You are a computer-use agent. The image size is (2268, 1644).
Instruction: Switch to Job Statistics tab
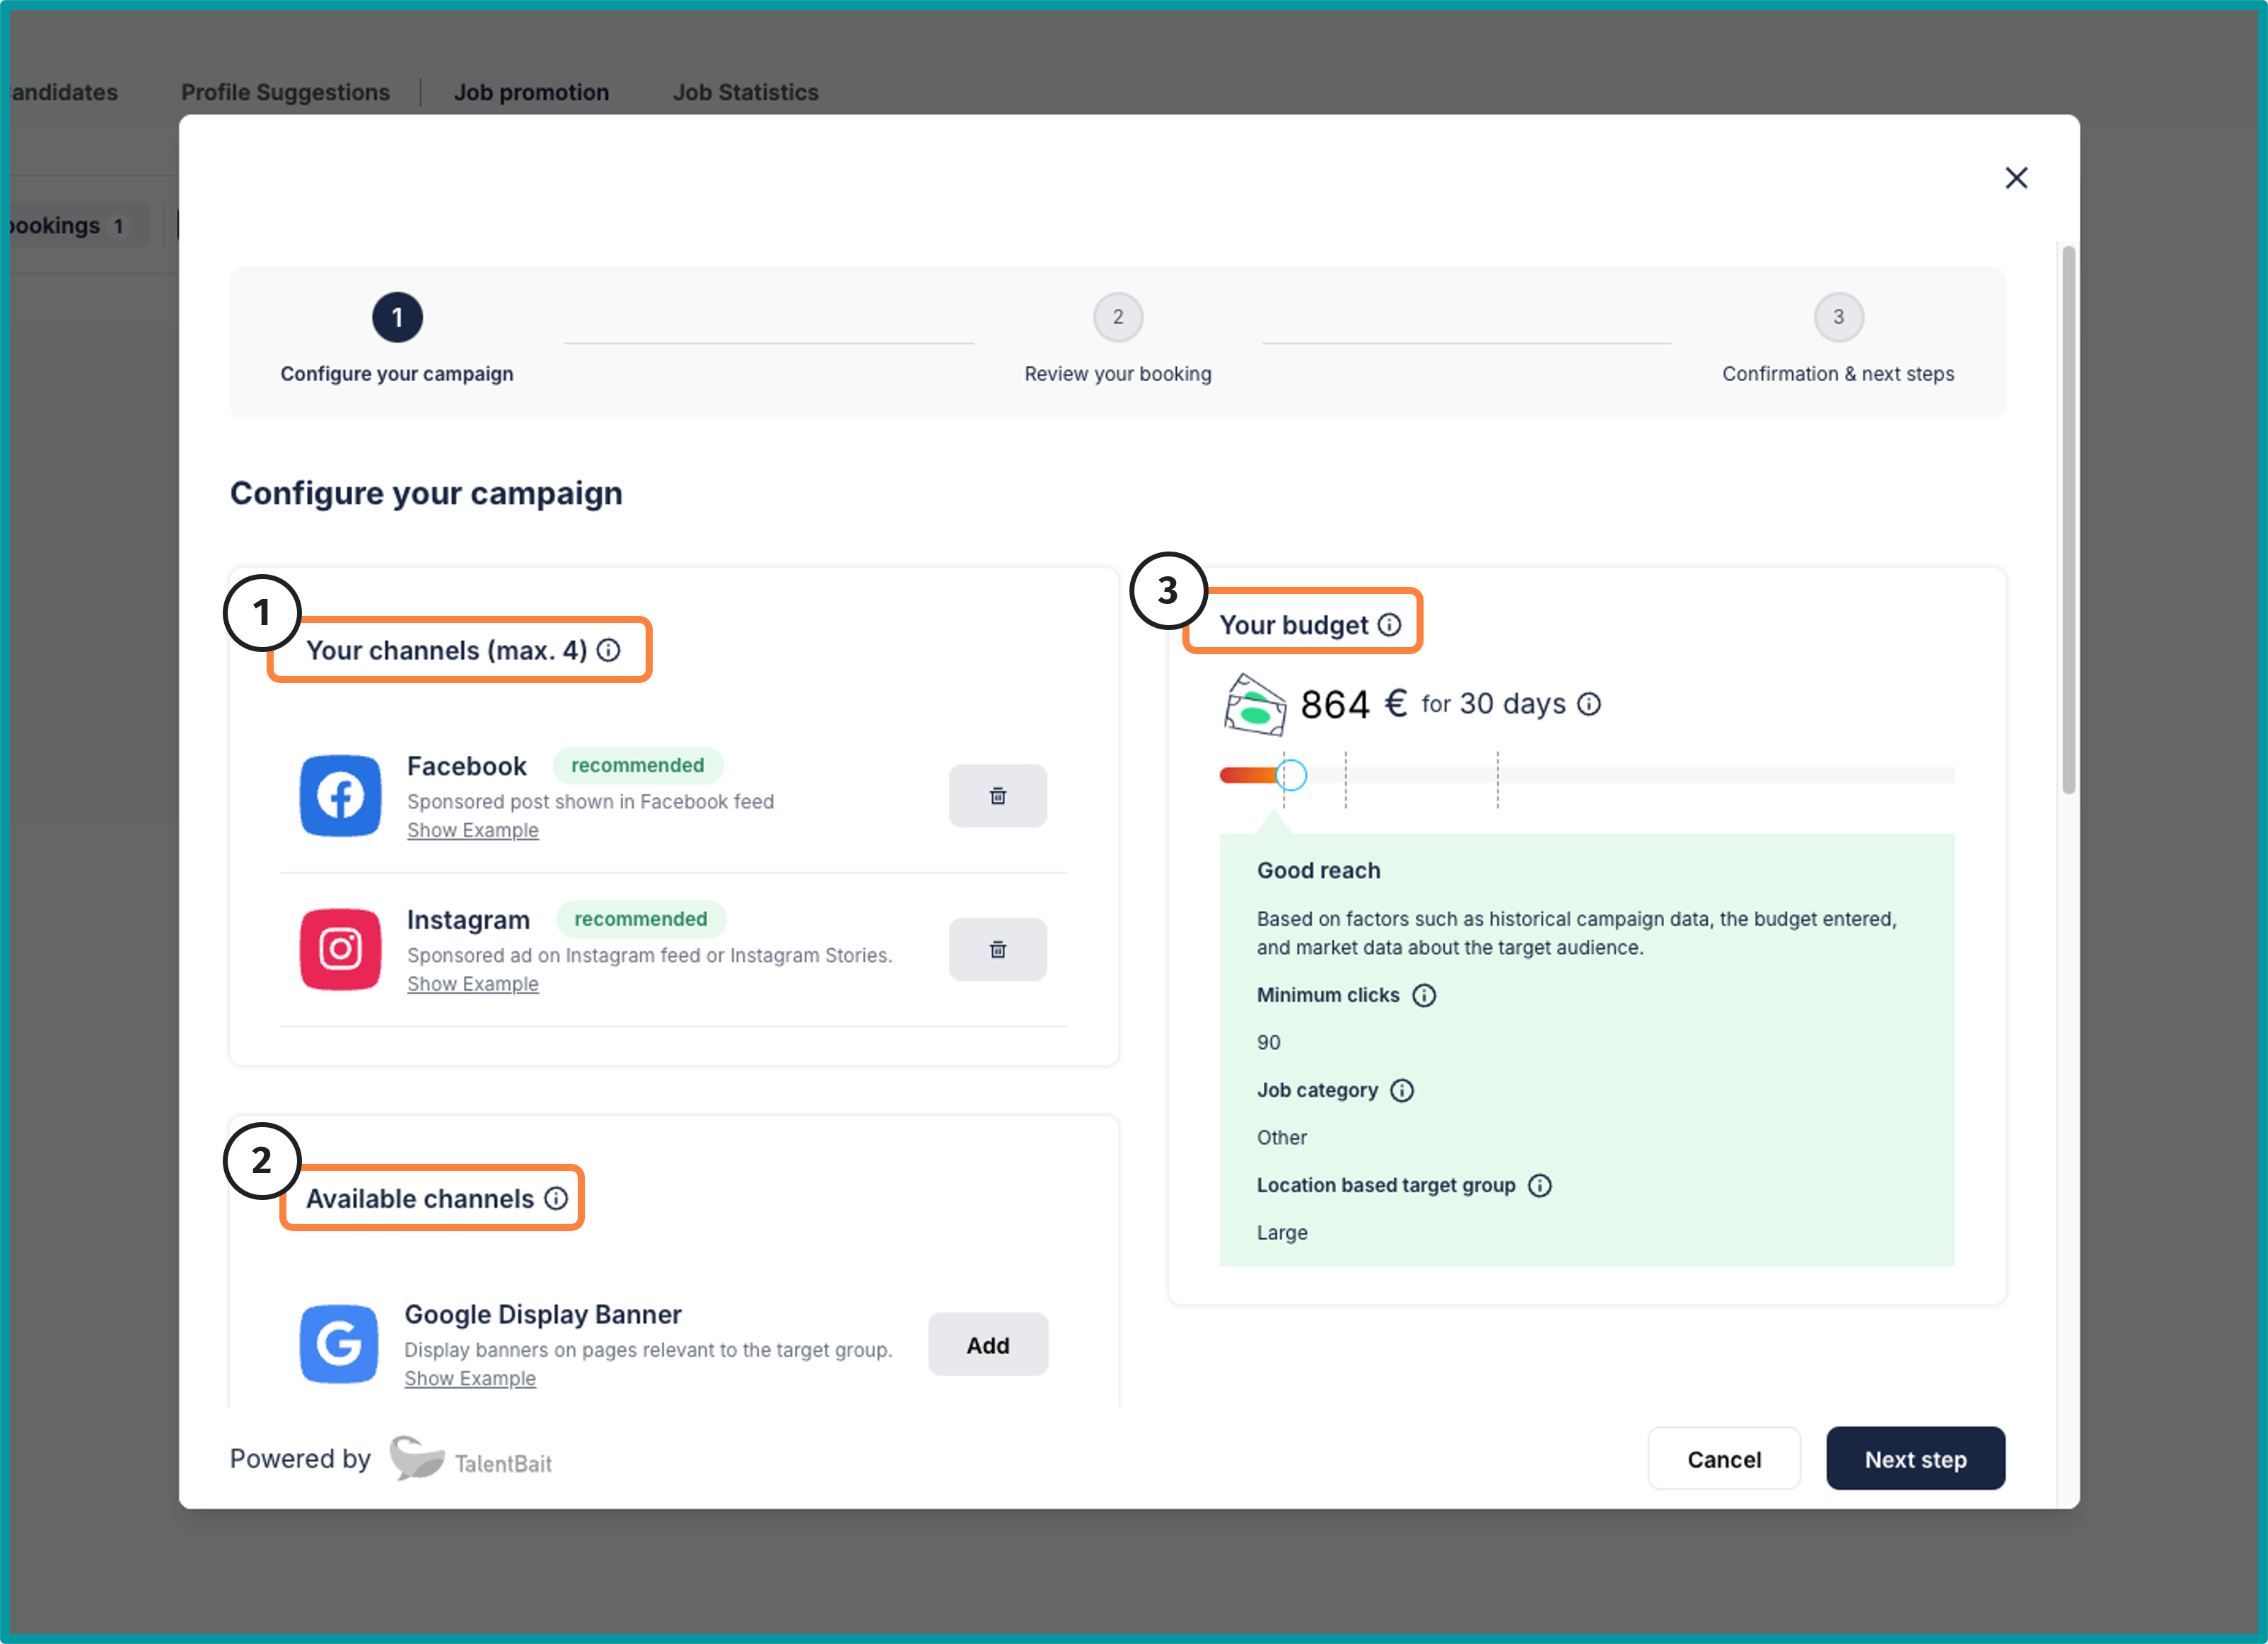tap(745, 92)
